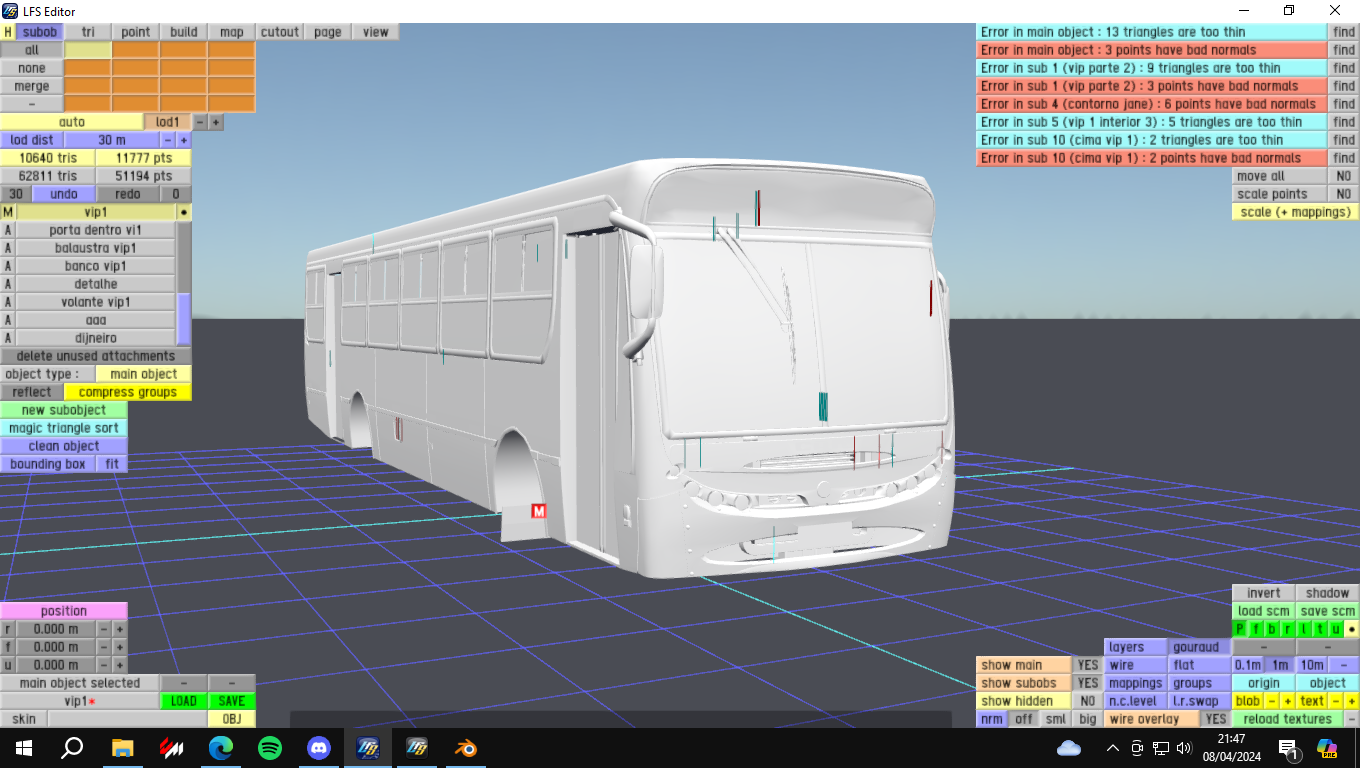Select the l left view preset

click(x=1304, y=629)
